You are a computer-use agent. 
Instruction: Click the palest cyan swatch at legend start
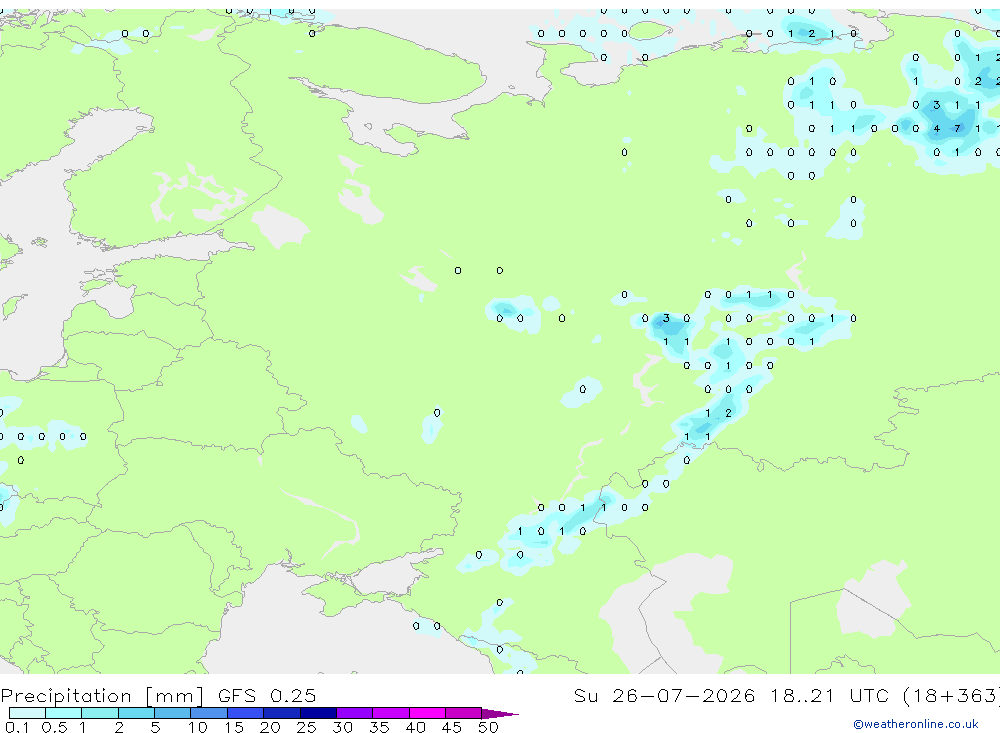pyautogui.click(x=27, y=713)
